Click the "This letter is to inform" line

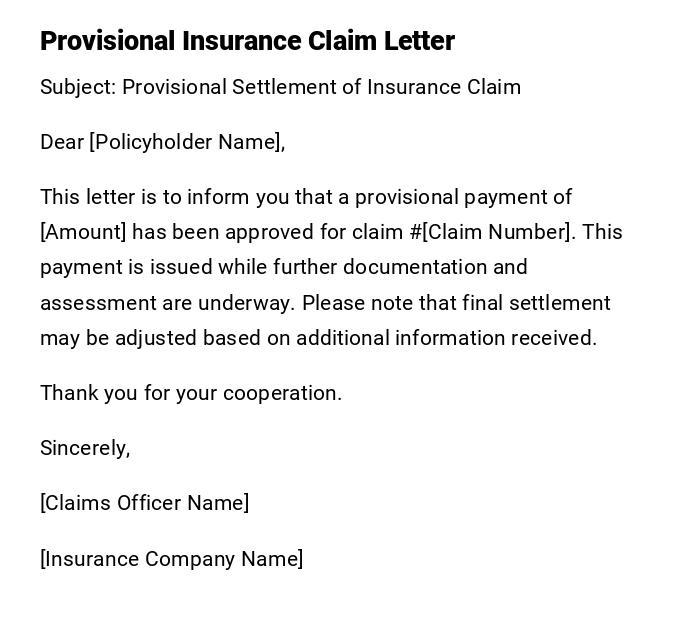click(x=145, y=197)
